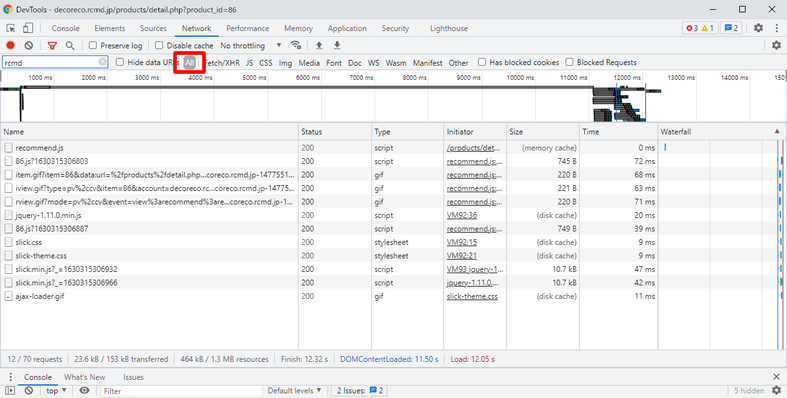
Task: Close the bottom console drawer
Action: coord(776,376)
